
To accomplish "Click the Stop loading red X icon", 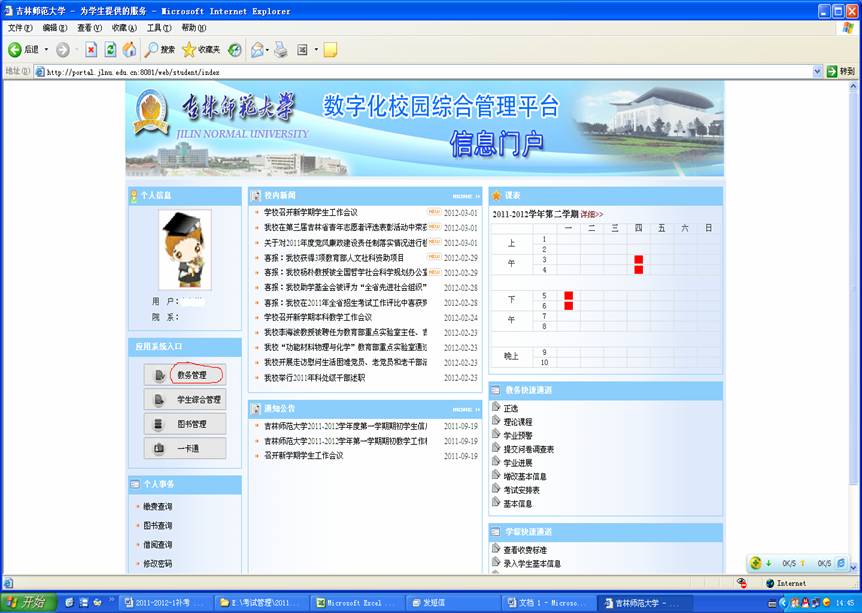I will (x=91, y=49).
